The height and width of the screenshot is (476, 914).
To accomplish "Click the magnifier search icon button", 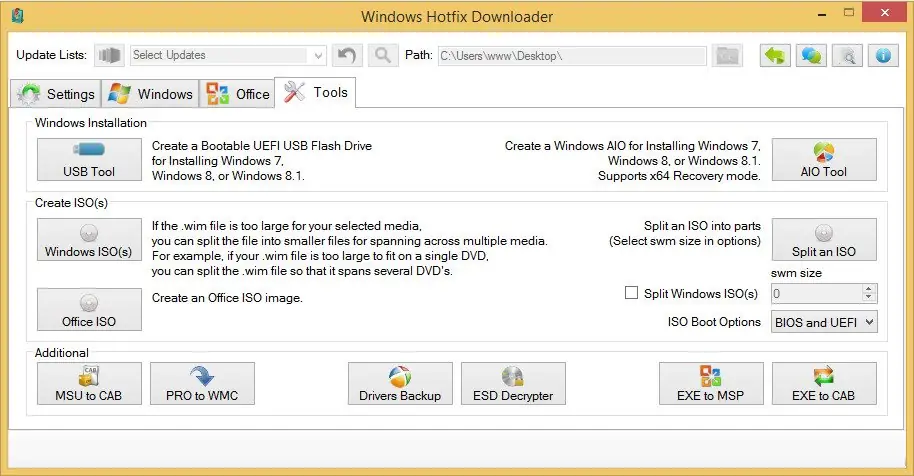I will click(x=383, y=55).
